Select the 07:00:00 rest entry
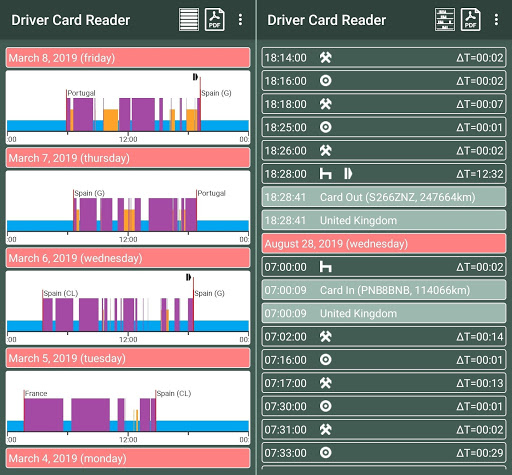The height and width of the screenshot is (475, 512). (384, 267)
